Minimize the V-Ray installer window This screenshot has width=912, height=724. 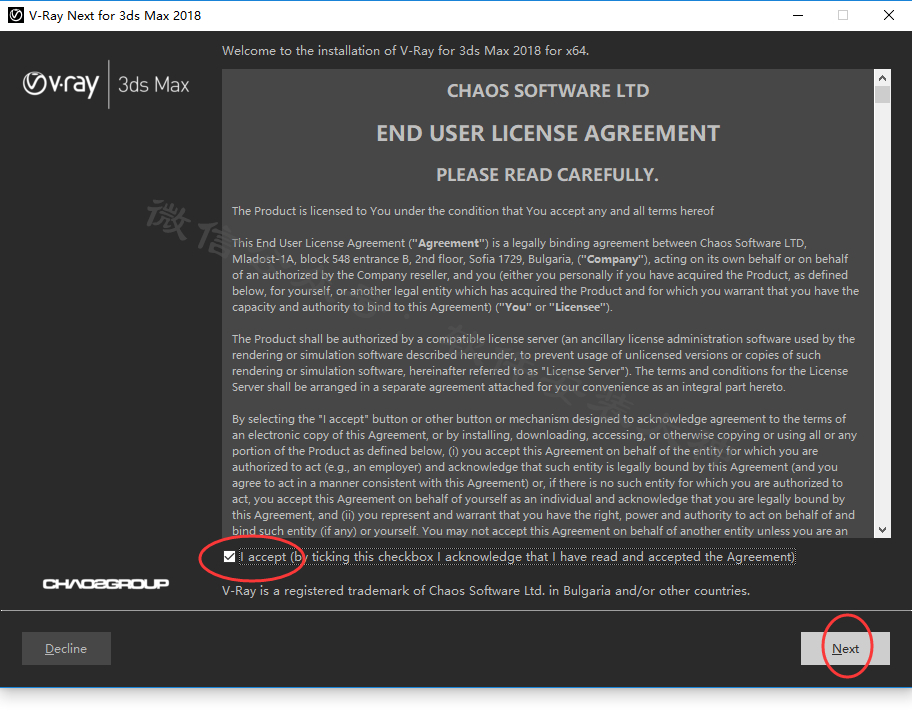798,16
